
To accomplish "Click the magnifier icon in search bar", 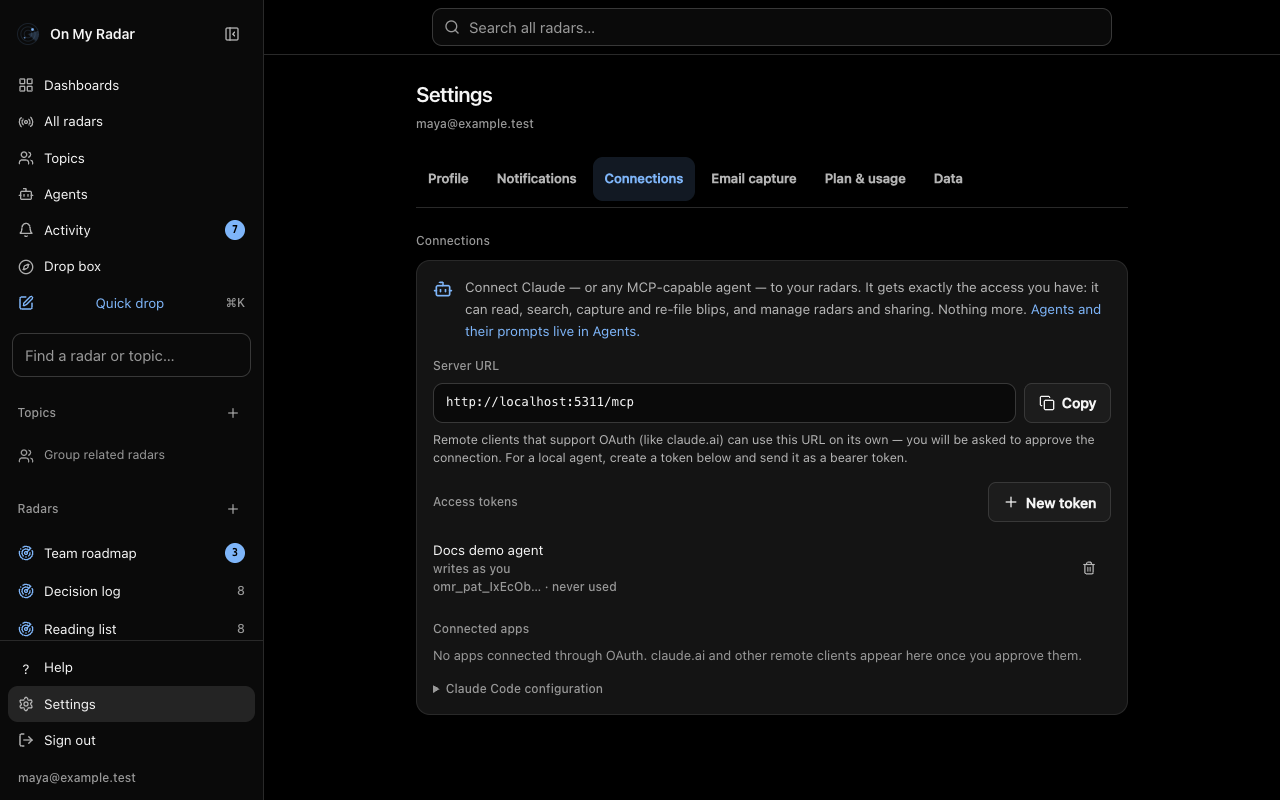I will pos(453,28).
